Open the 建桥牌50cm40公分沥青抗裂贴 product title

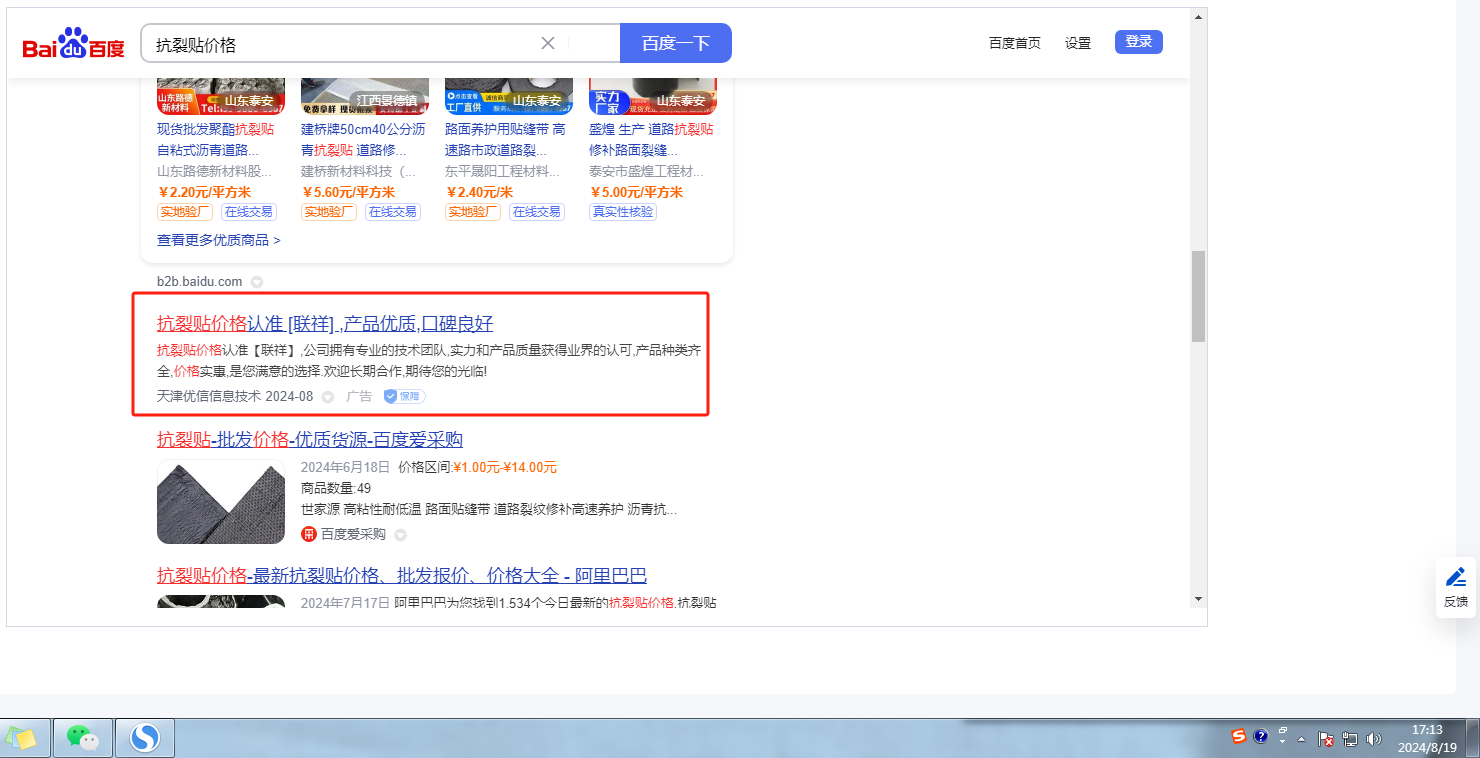point(363,140)
